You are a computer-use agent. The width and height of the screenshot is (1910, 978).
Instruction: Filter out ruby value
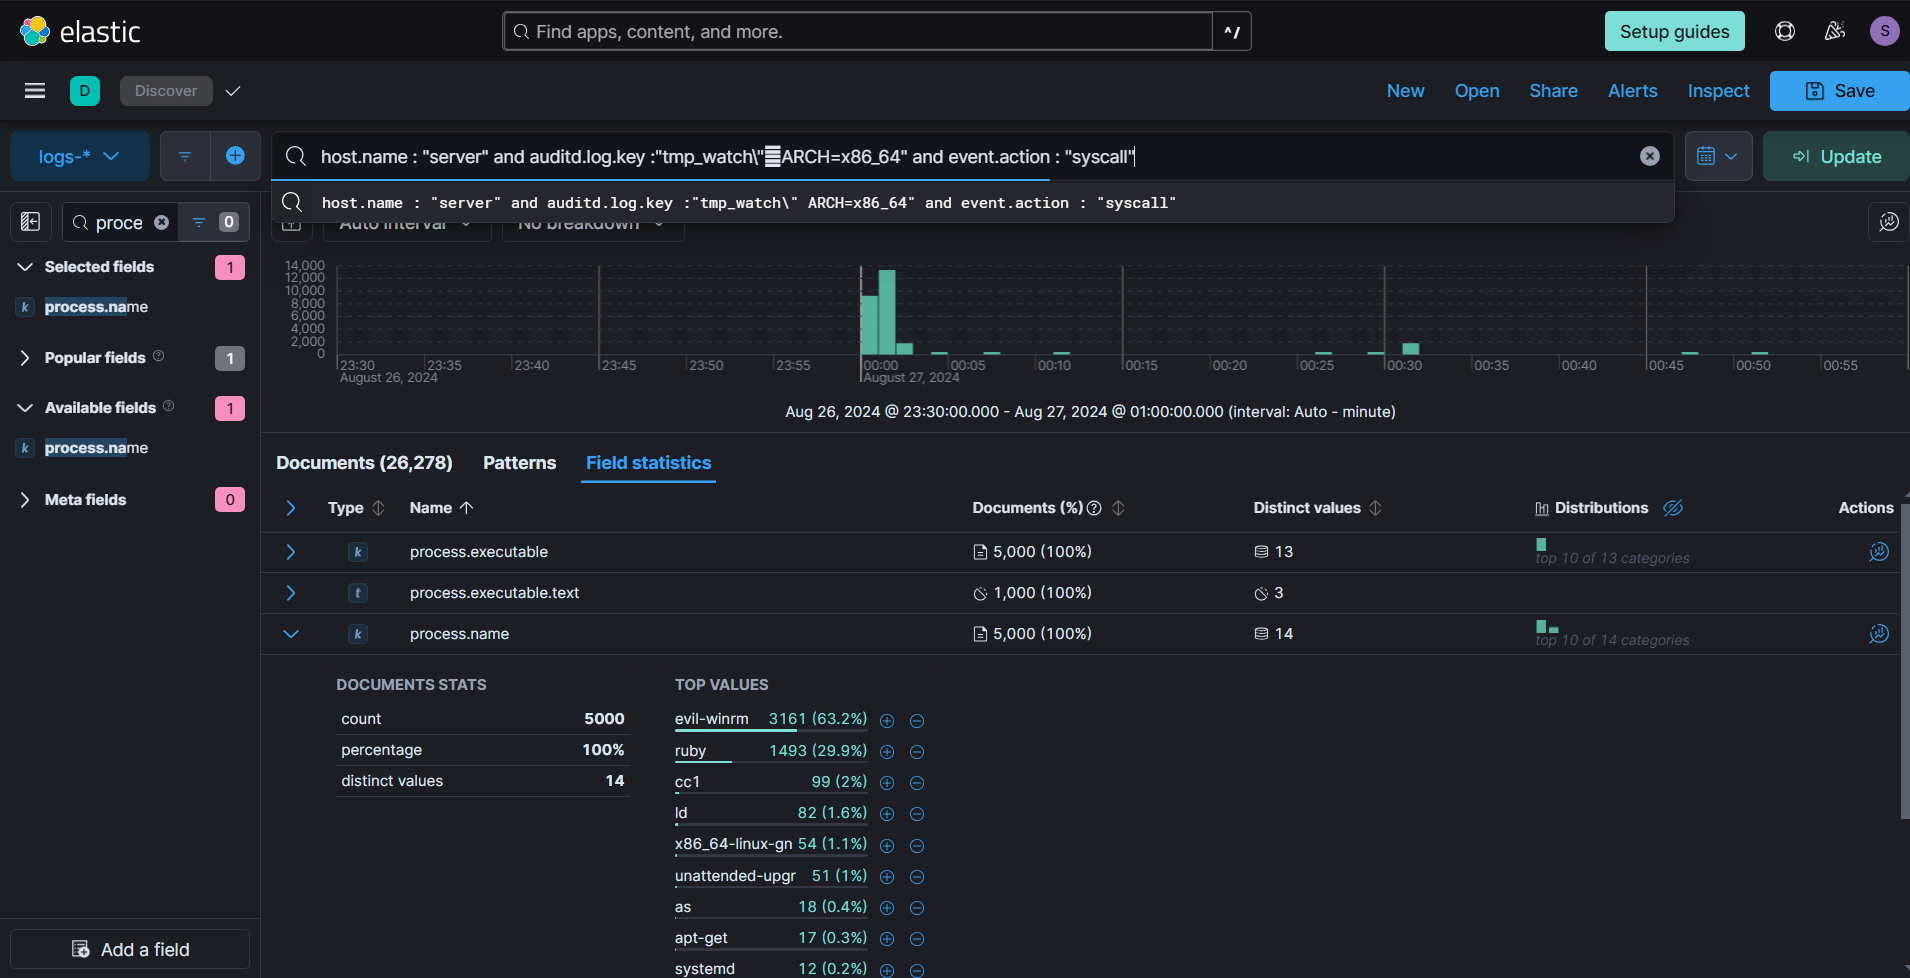coord(917,752)
